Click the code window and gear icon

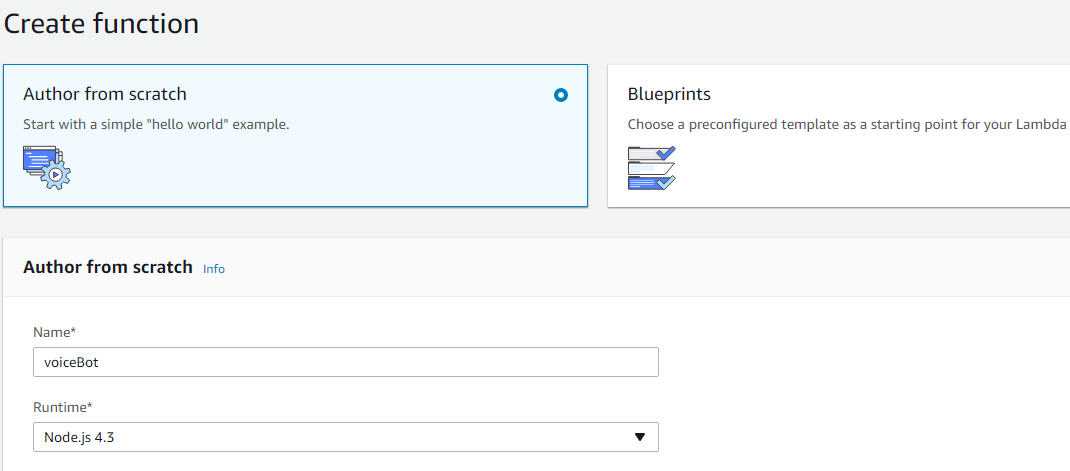coord(46,167)
